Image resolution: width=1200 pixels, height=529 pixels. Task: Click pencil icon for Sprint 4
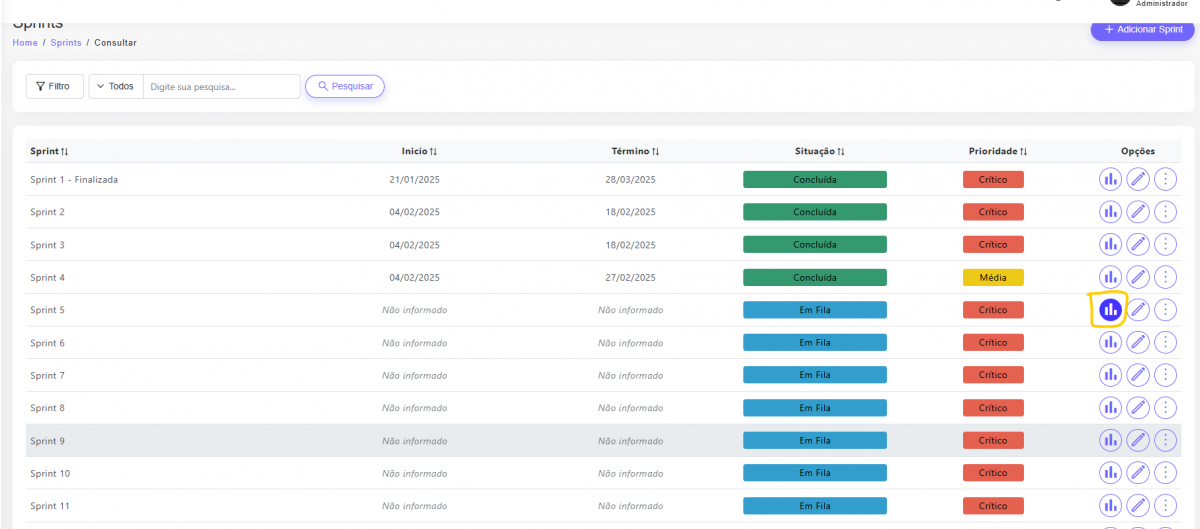(1138, 277)
